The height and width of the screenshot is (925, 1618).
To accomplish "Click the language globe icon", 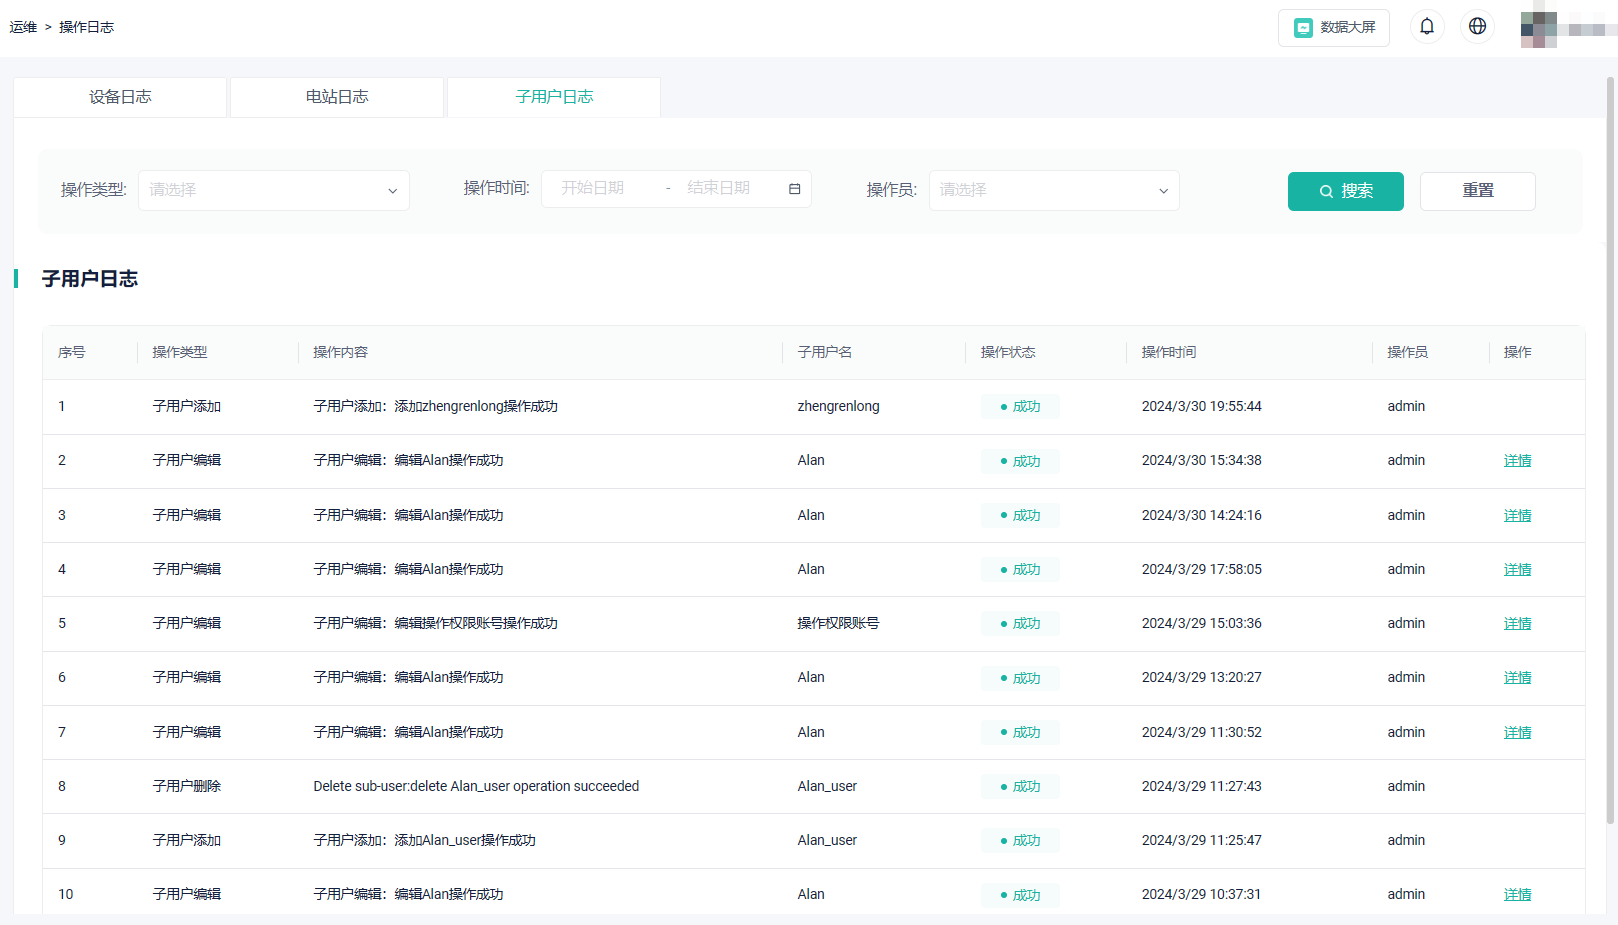I will [1477, 26].
